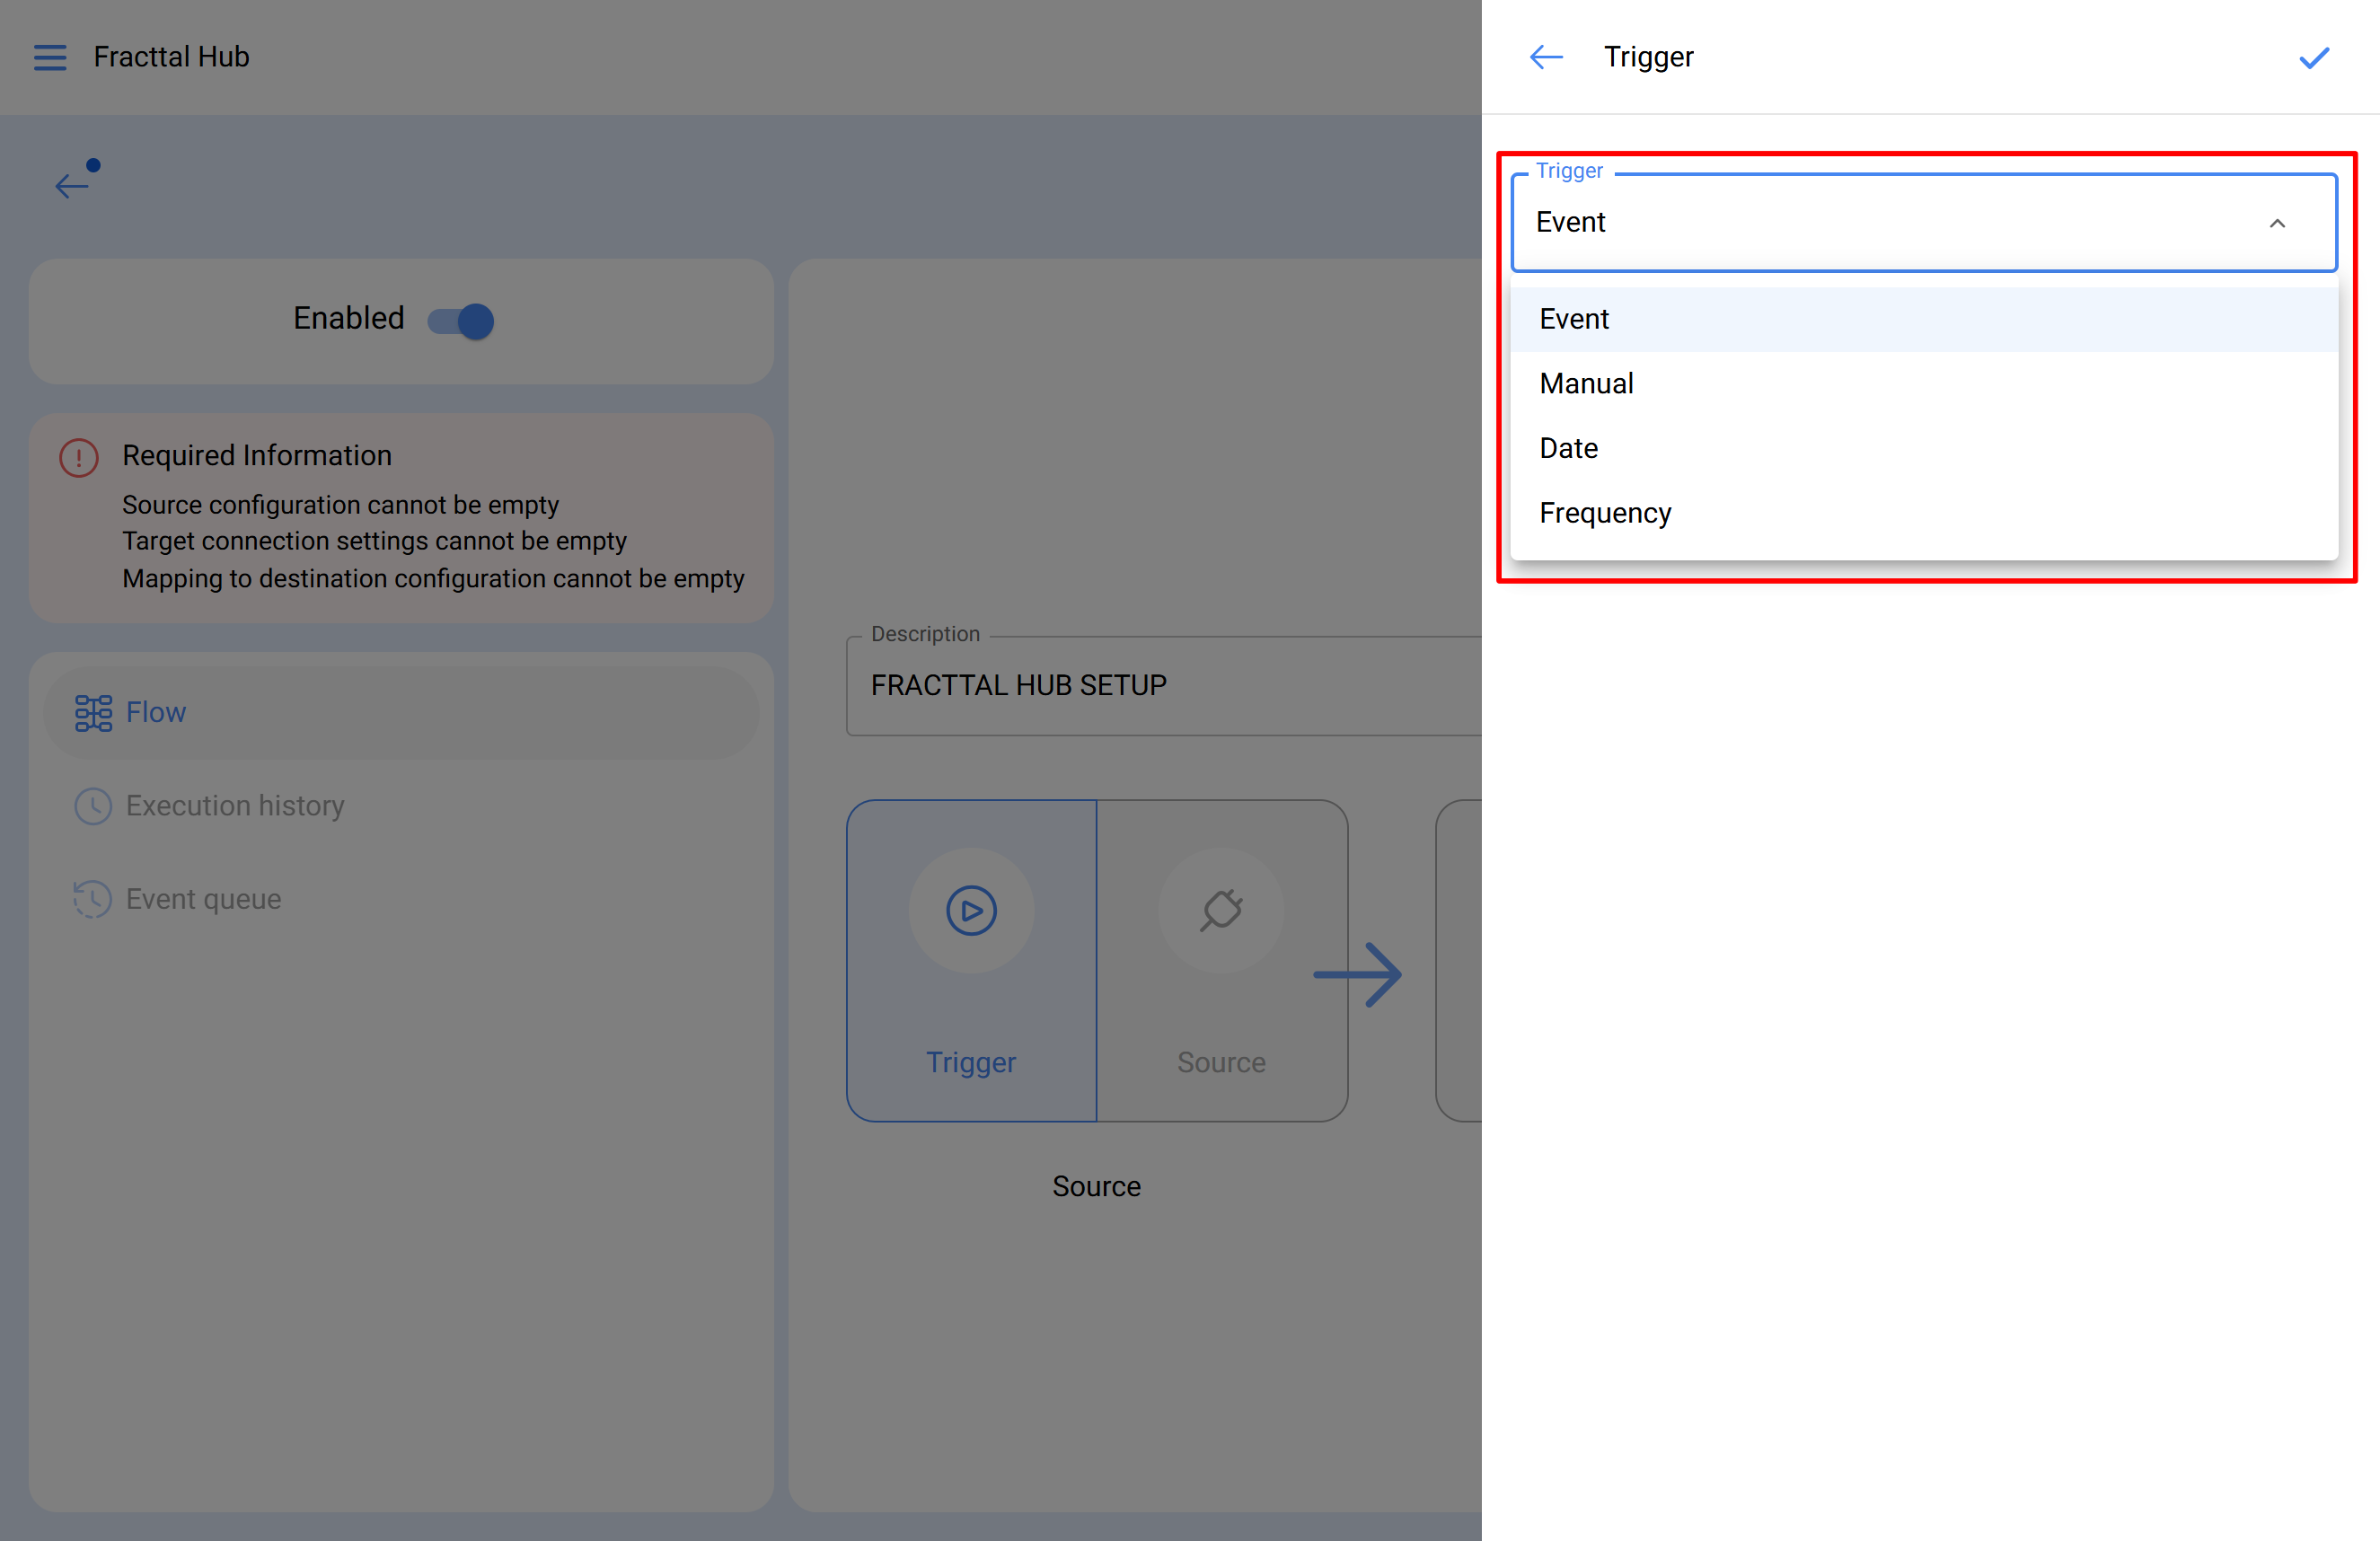This screenshot has width=2380, height=1541.
Task: Choose the Manual trigger option
Action: [x=1586, y=384]
